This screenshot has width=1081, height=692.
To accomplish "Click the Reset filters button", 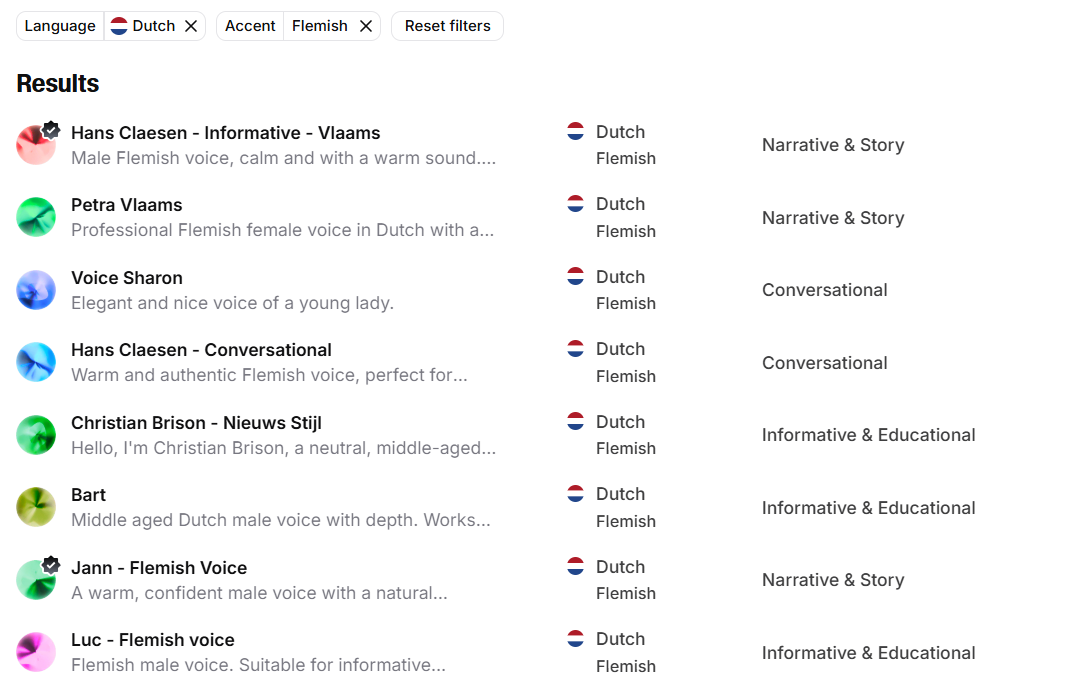I will (447, 26).
